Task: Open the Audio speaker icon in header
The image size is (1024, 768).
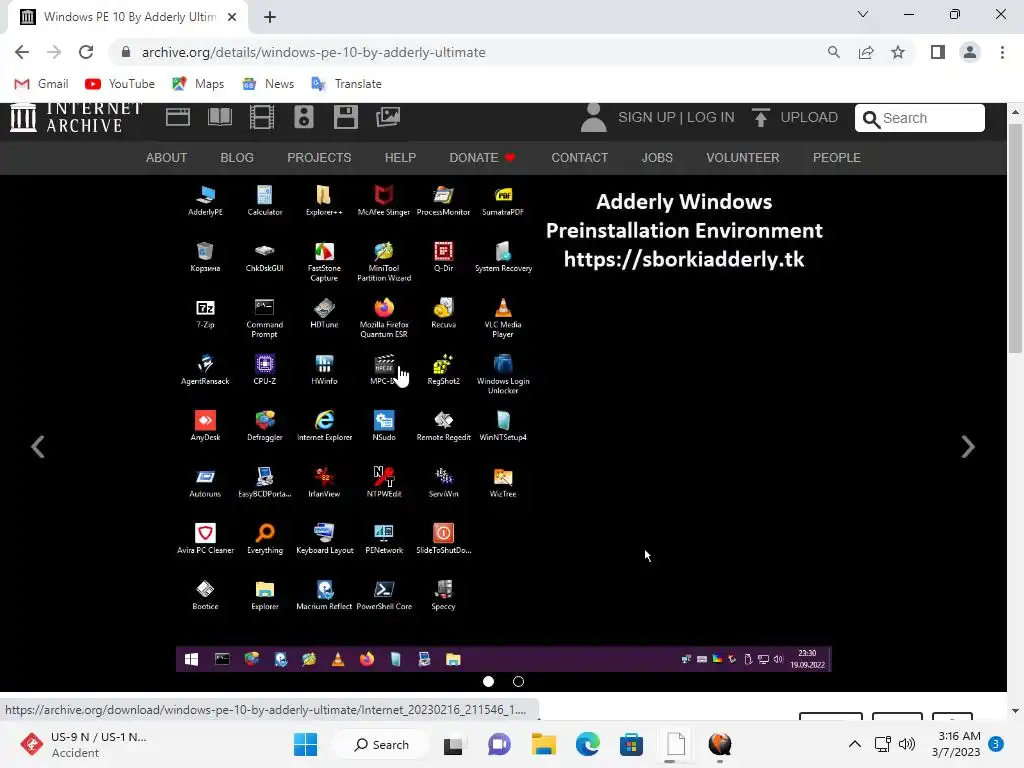Action: pos(304,118)
